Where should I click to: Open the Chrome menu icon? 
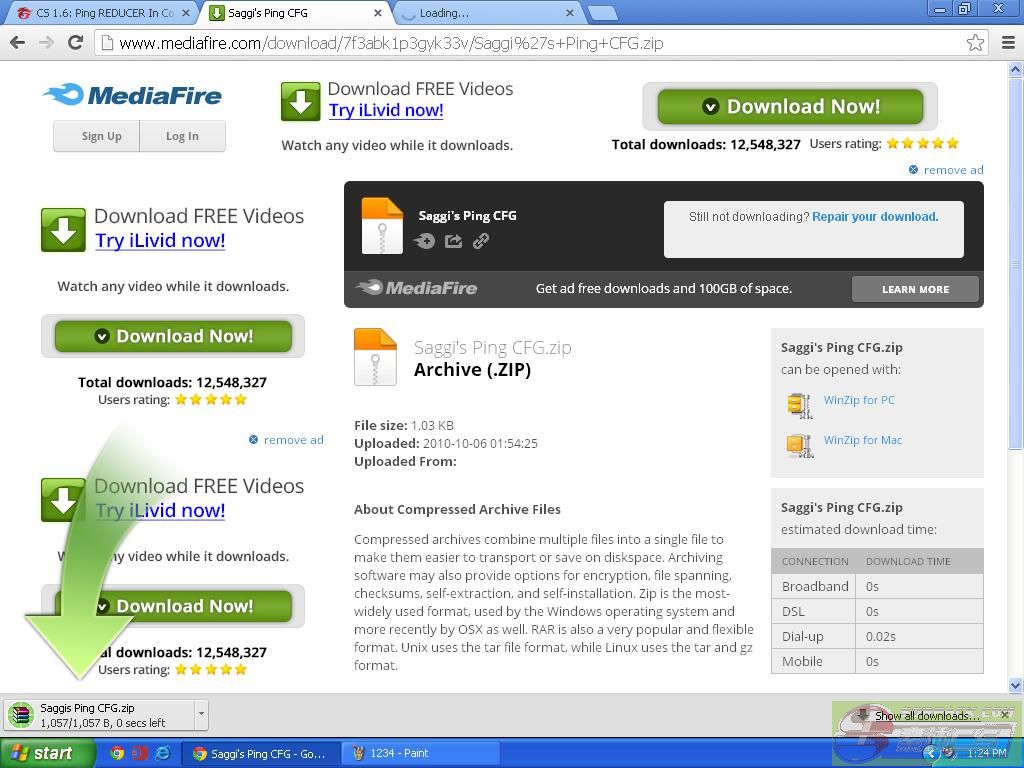click(1007, 43)
